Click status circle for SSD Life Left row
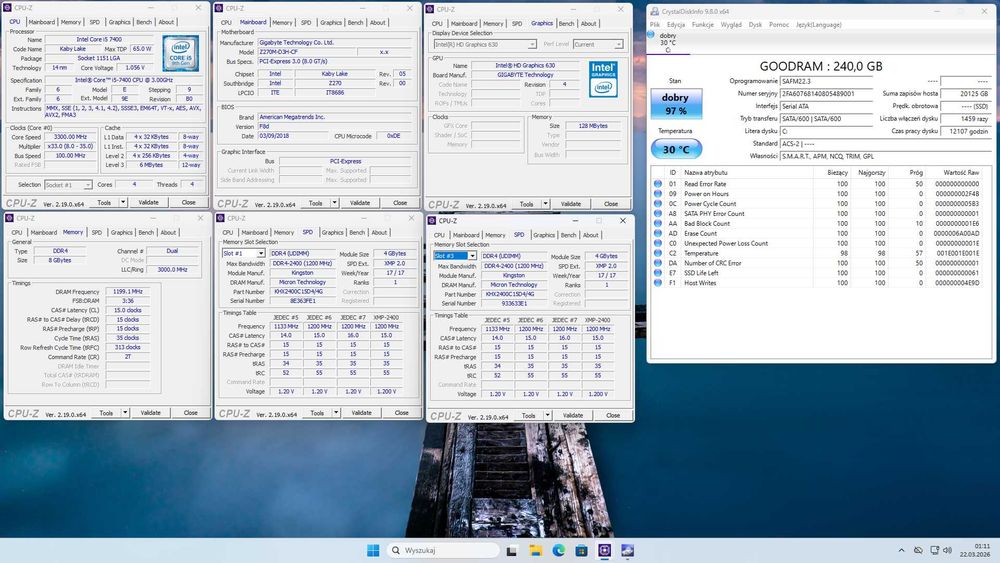This screenshot has height=563, width=1000. point(658,273)
